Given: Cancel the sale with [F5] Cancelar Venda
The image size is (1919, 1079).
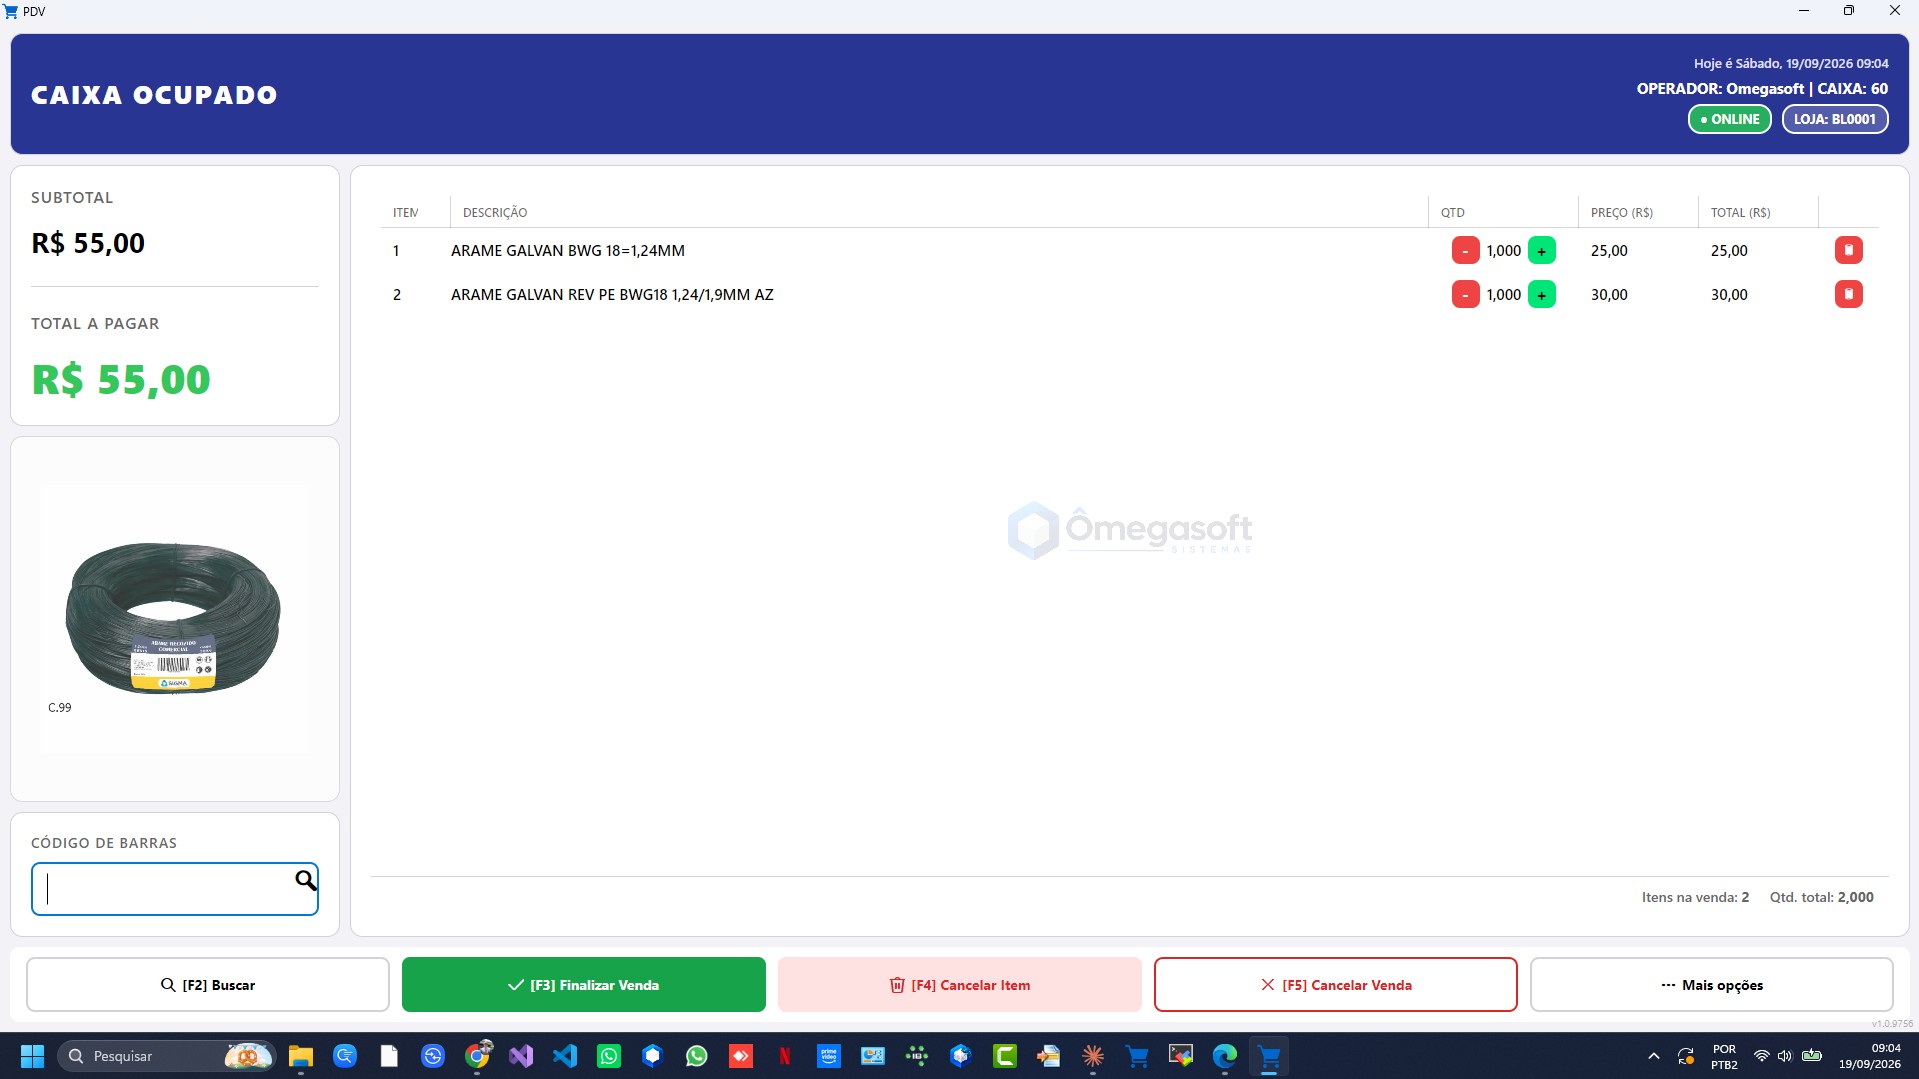Looking at the screenshot, I should pos(1336,985).
